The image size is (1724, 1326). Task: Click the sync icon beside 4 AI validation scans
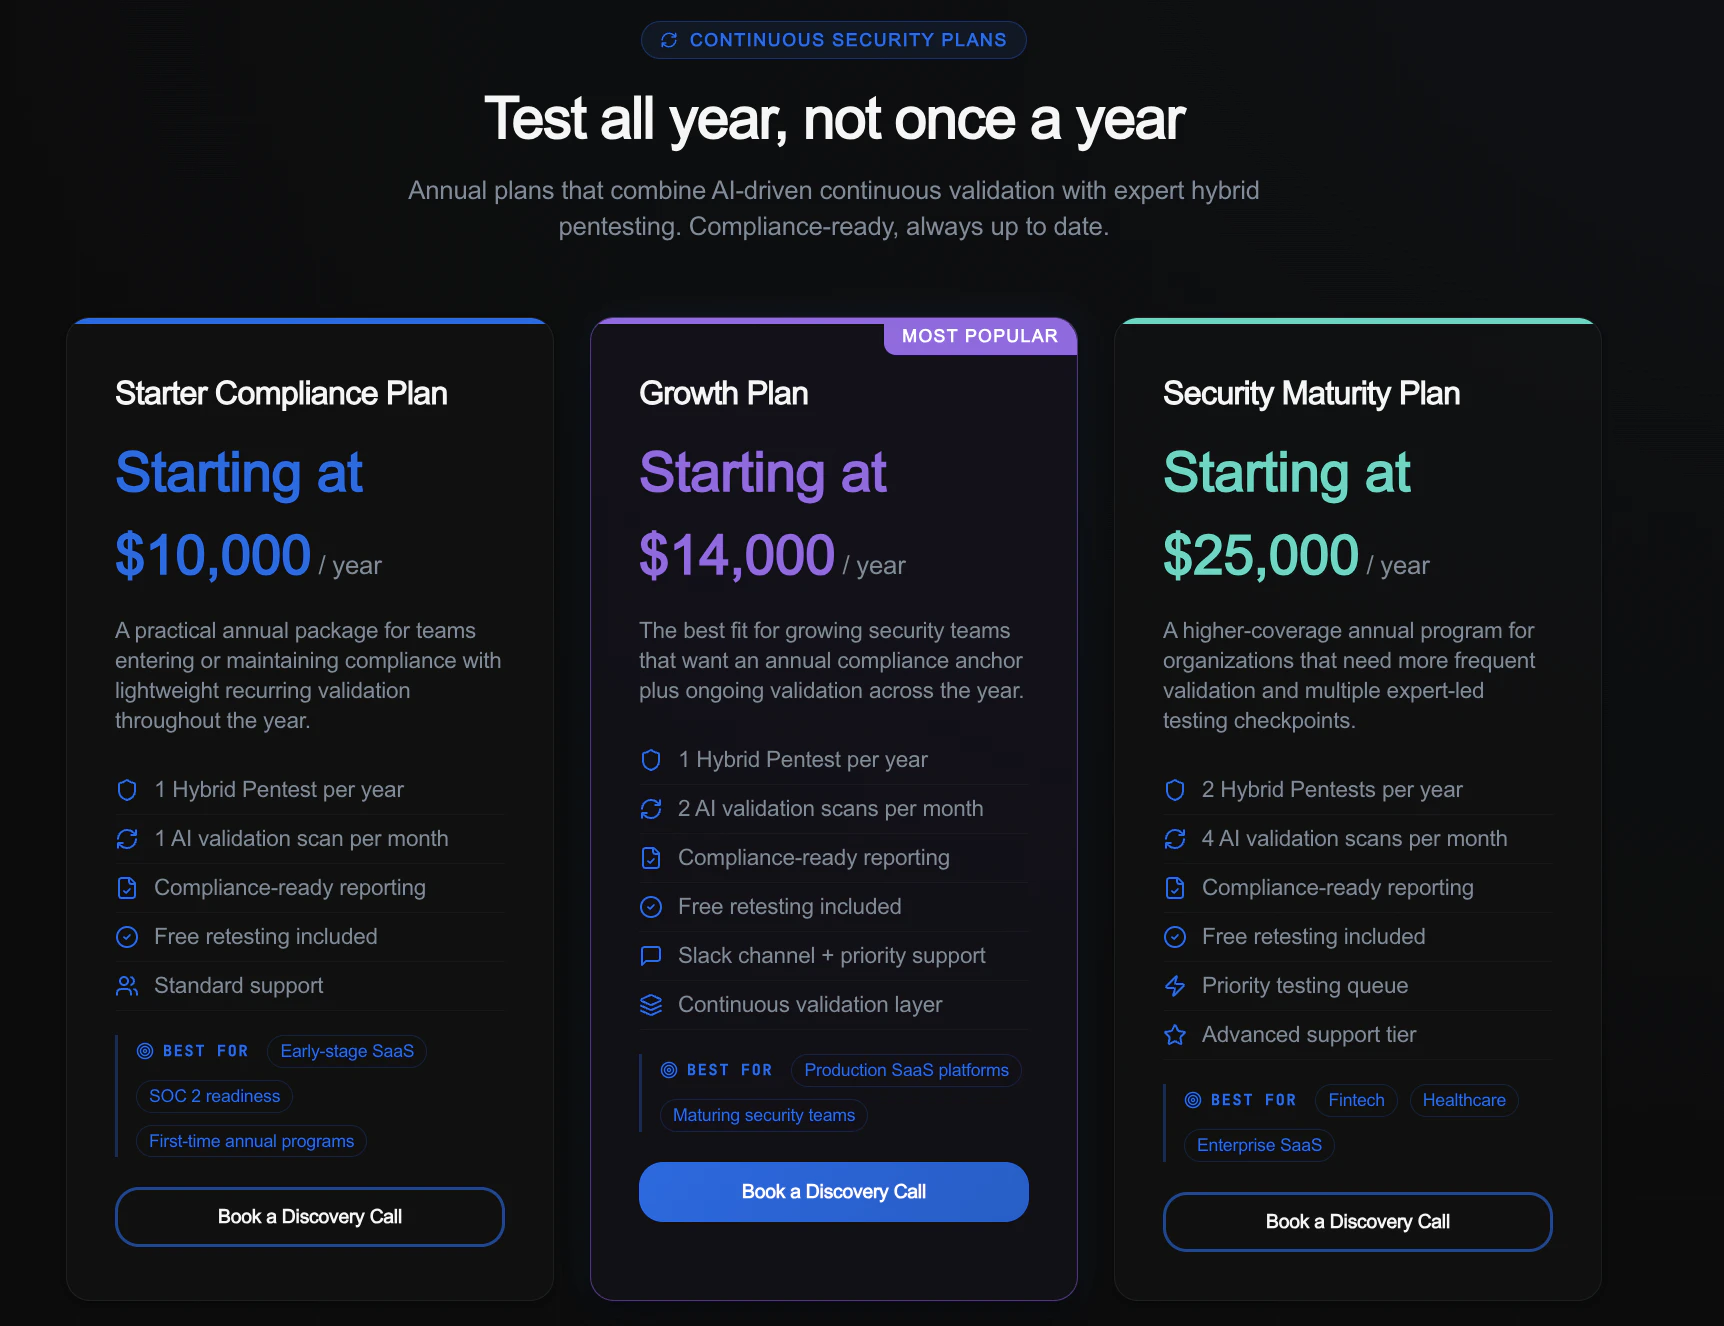1175,839
